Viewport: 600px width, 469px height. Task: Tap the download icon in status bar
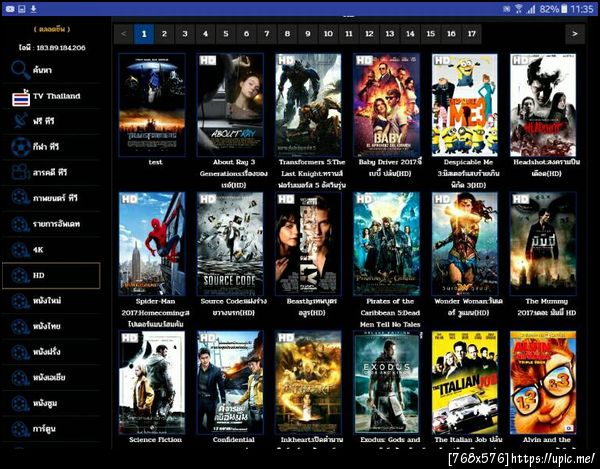pos(33,9)
